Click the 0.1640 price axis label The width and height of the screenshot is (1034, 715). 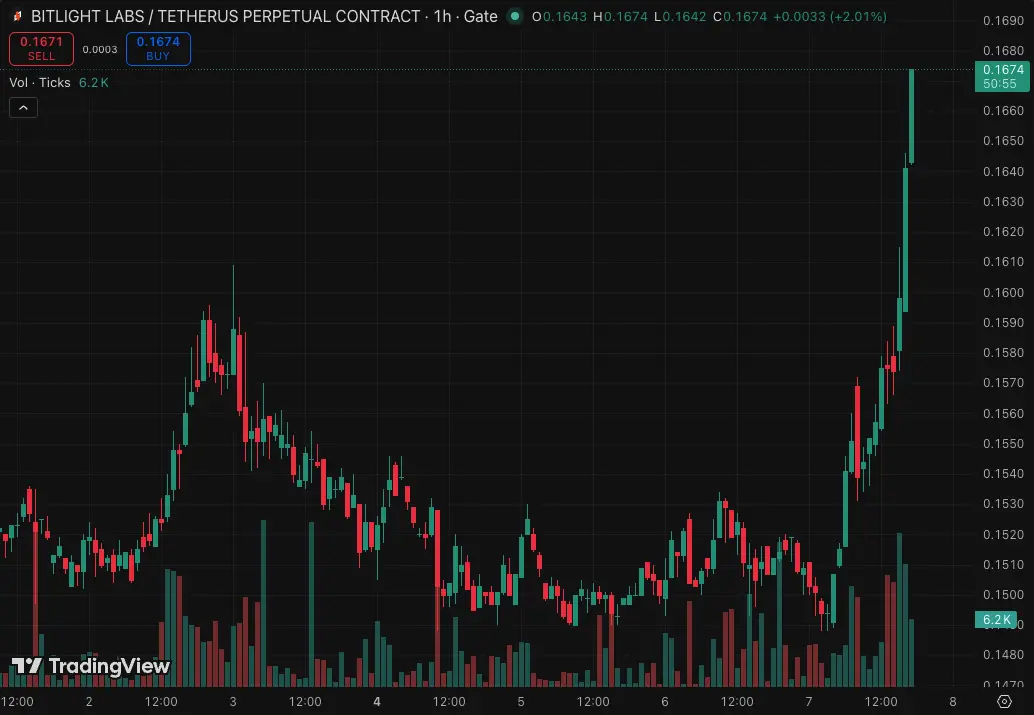[1003, 171]
